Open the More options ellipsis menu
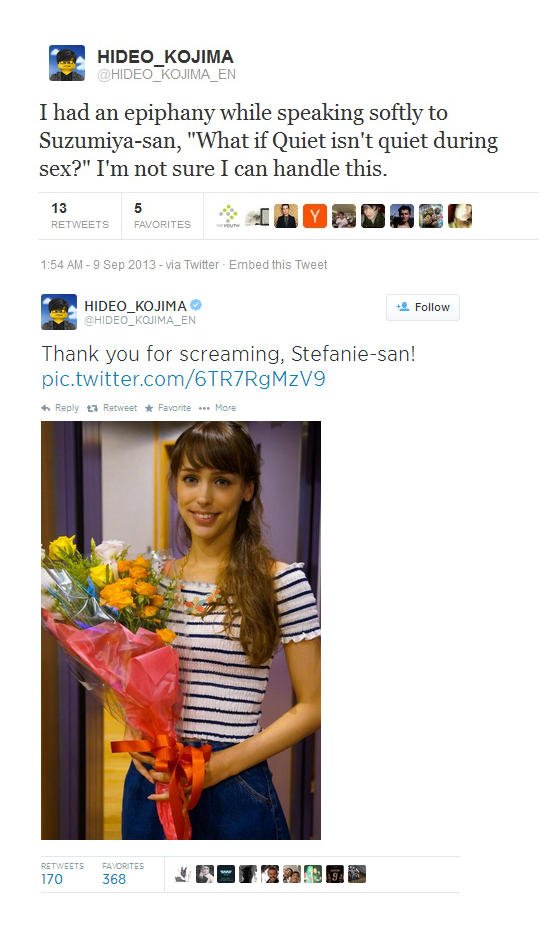Viewport: 555px width, 941px height. coord(204,408)
